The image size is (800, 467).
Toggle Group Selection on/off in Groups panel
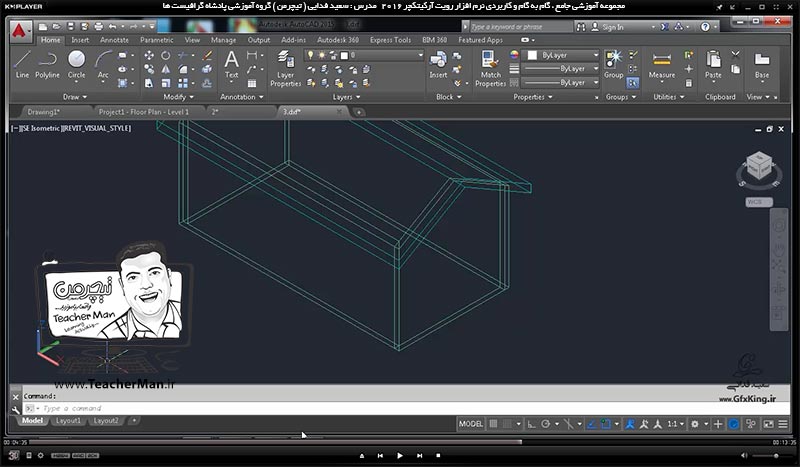[x=633, y=83]
